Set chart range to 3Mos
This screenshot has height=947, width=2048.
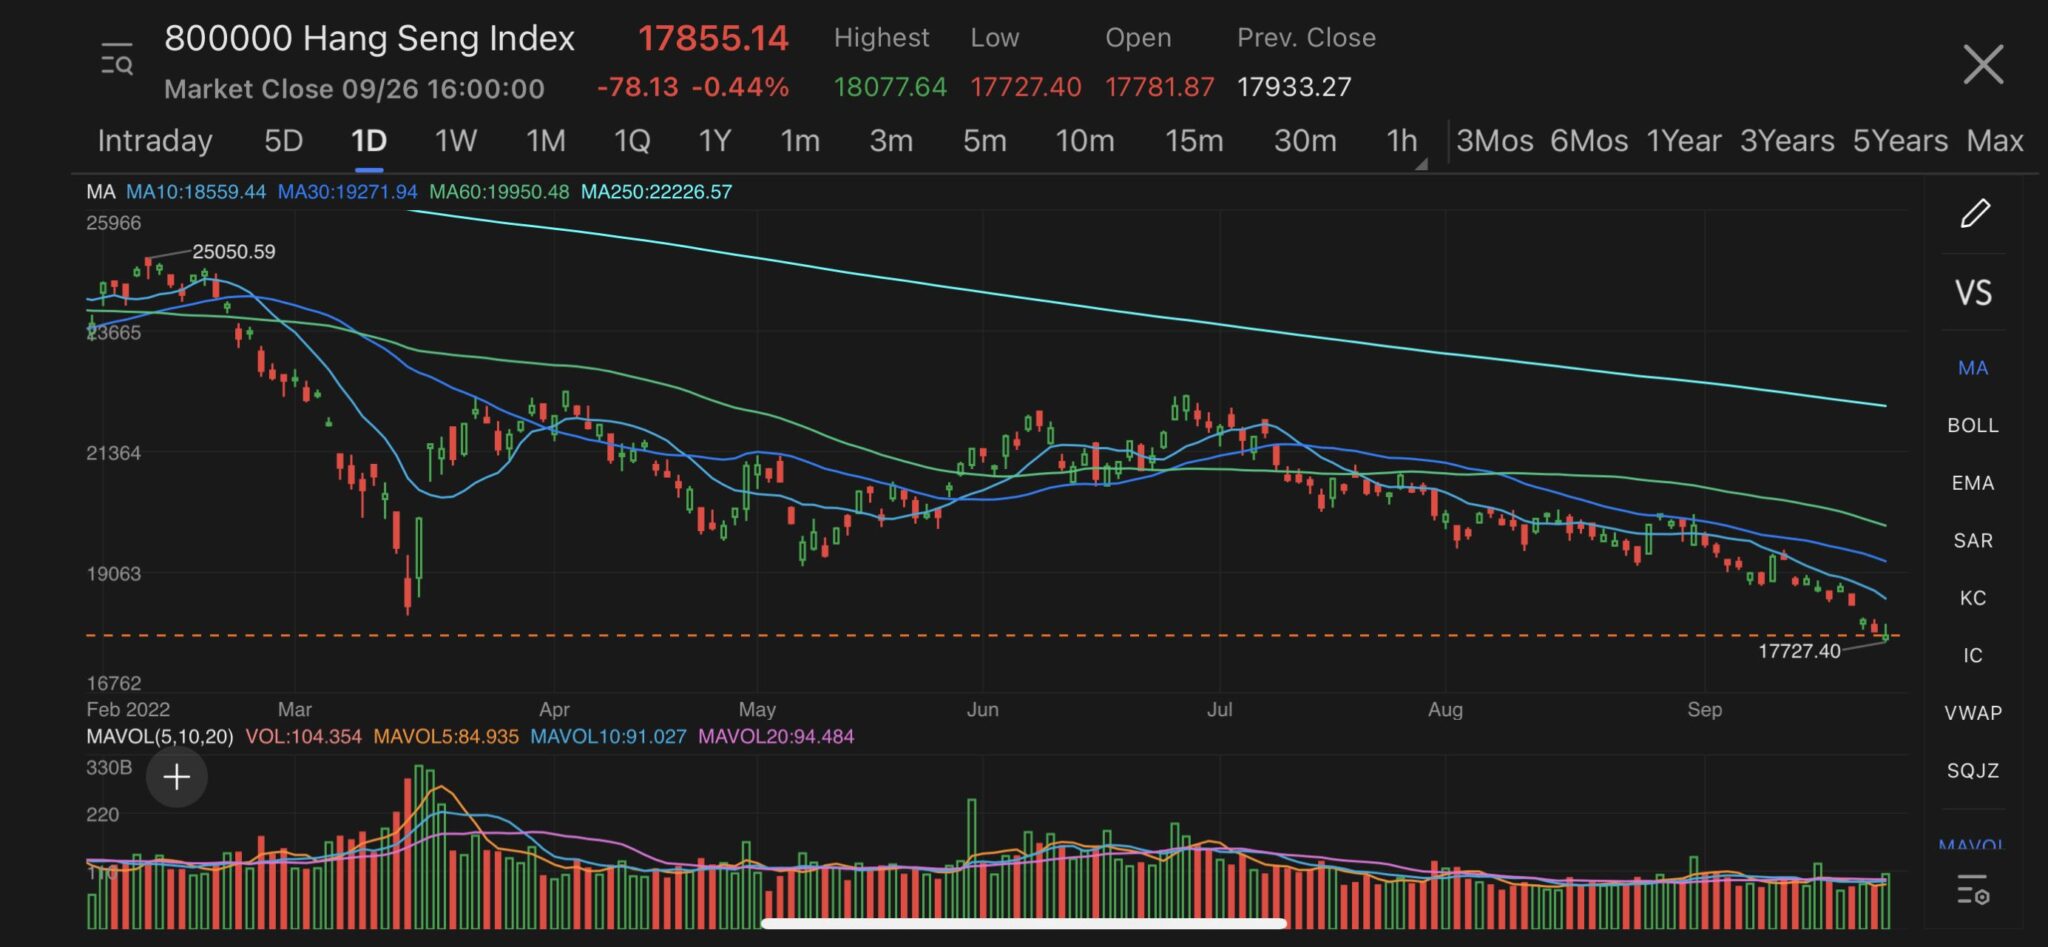(1495, 141)
